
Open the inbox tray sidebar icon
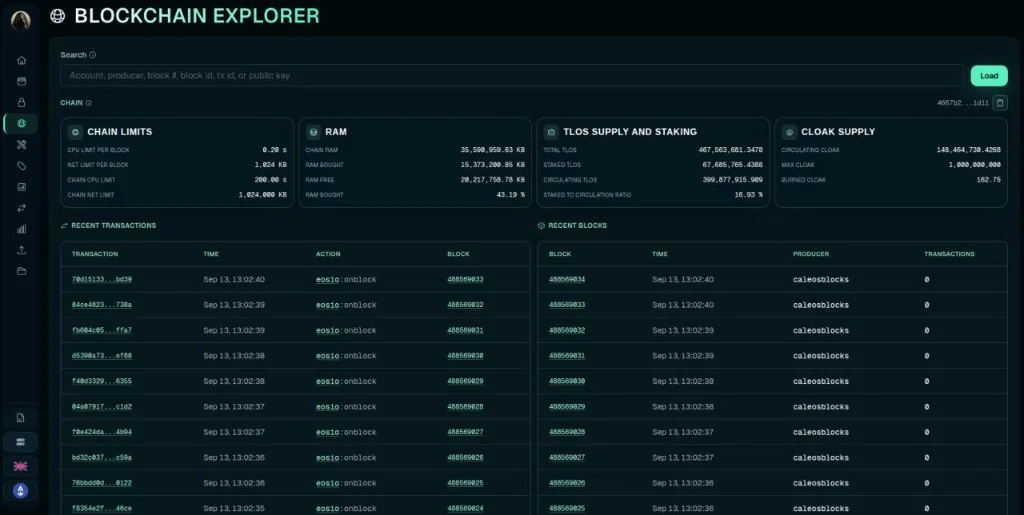[22, 82]
